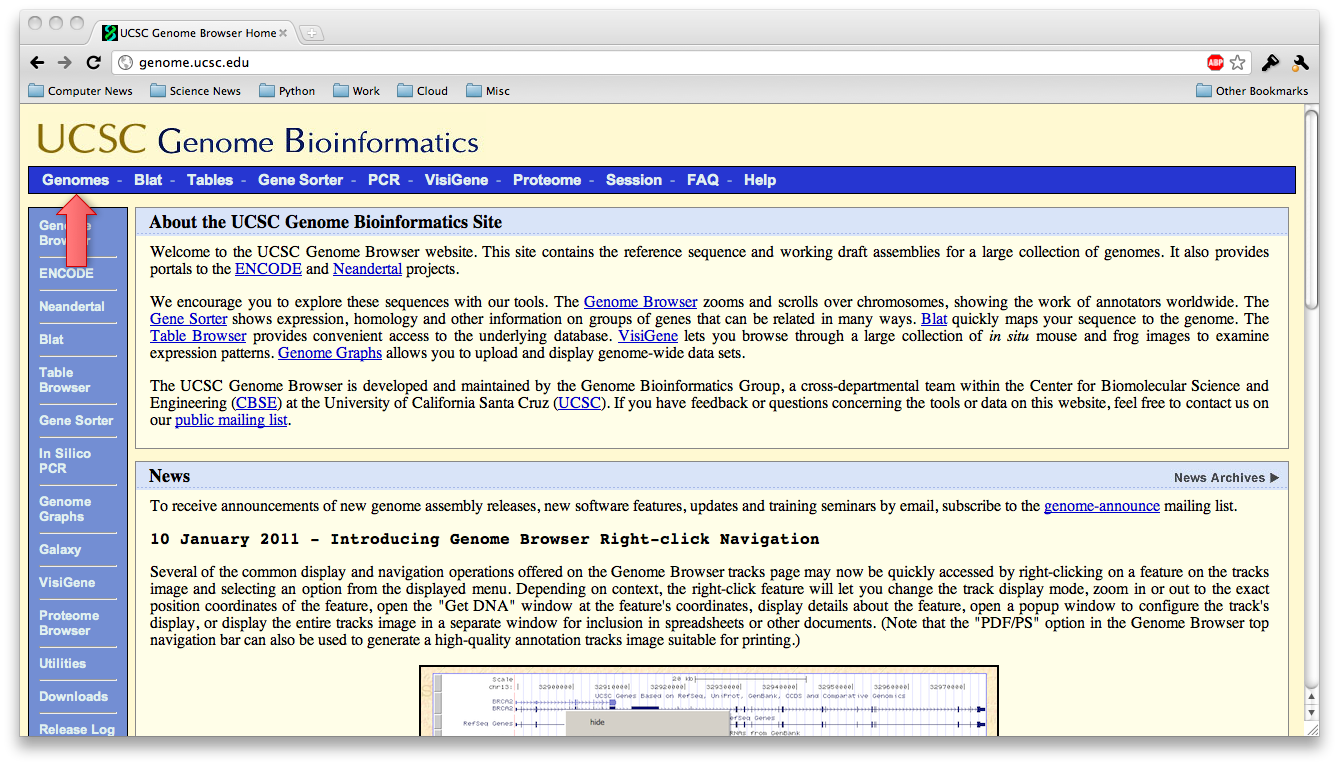Screen dimensions: 1339x766
Task: Open Tables in top navigation bar
Action: 210,180
